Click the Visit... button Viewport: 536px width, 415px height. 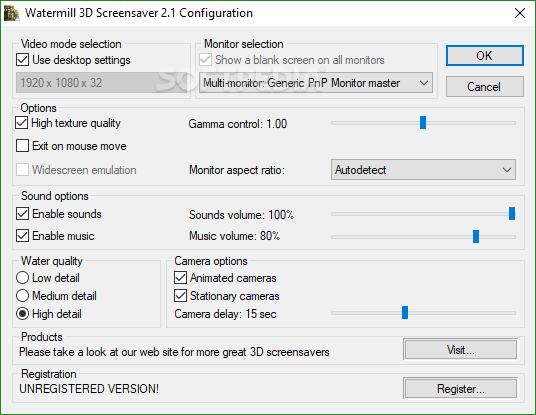(x=460, y=350)
